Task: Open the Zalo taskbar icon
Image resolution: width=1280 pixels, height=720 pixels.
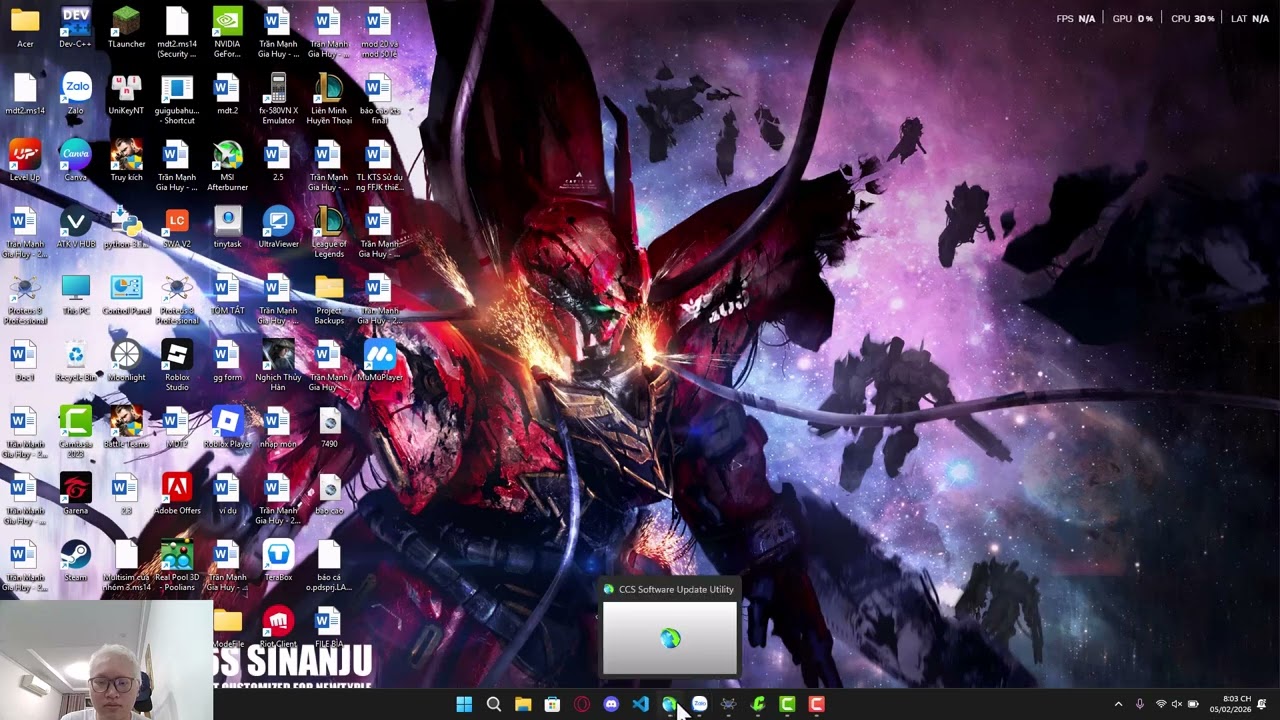Action: 699,704
